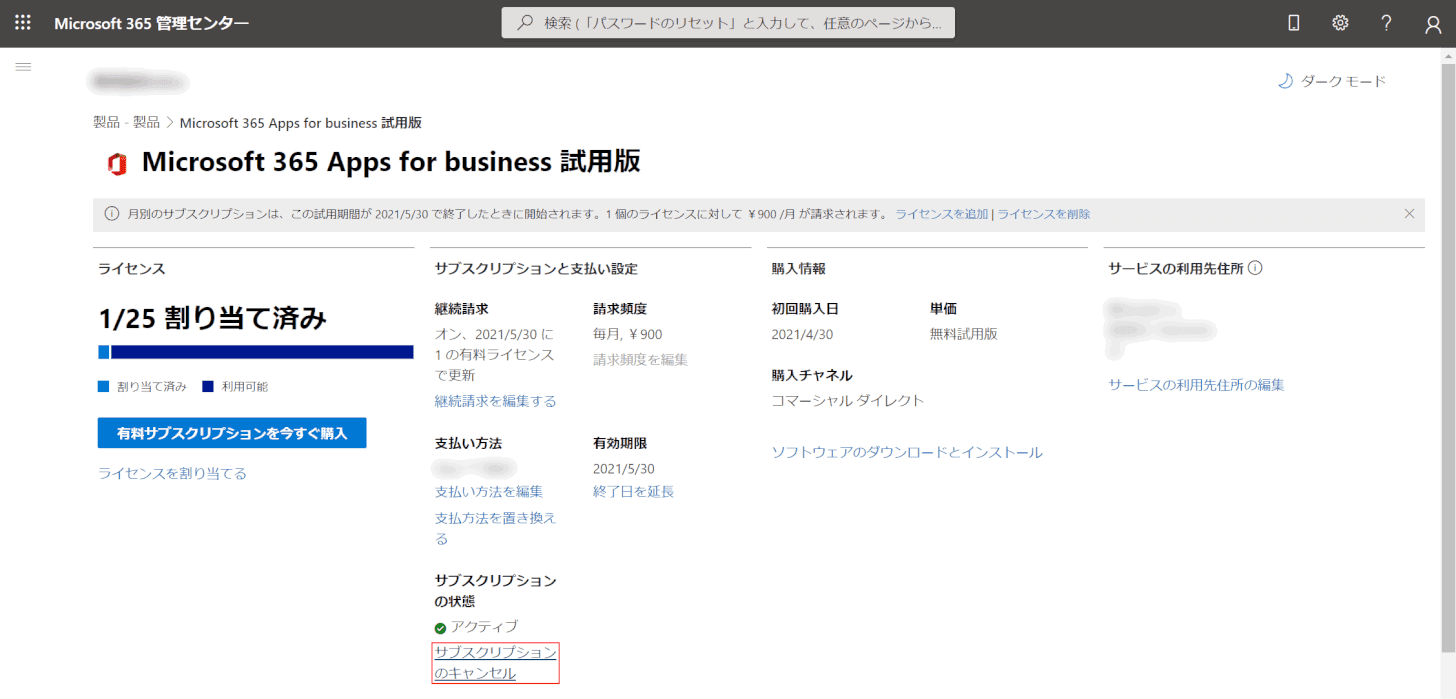Click 有料サブスクリプションを今すぐ購入 button

232,433
